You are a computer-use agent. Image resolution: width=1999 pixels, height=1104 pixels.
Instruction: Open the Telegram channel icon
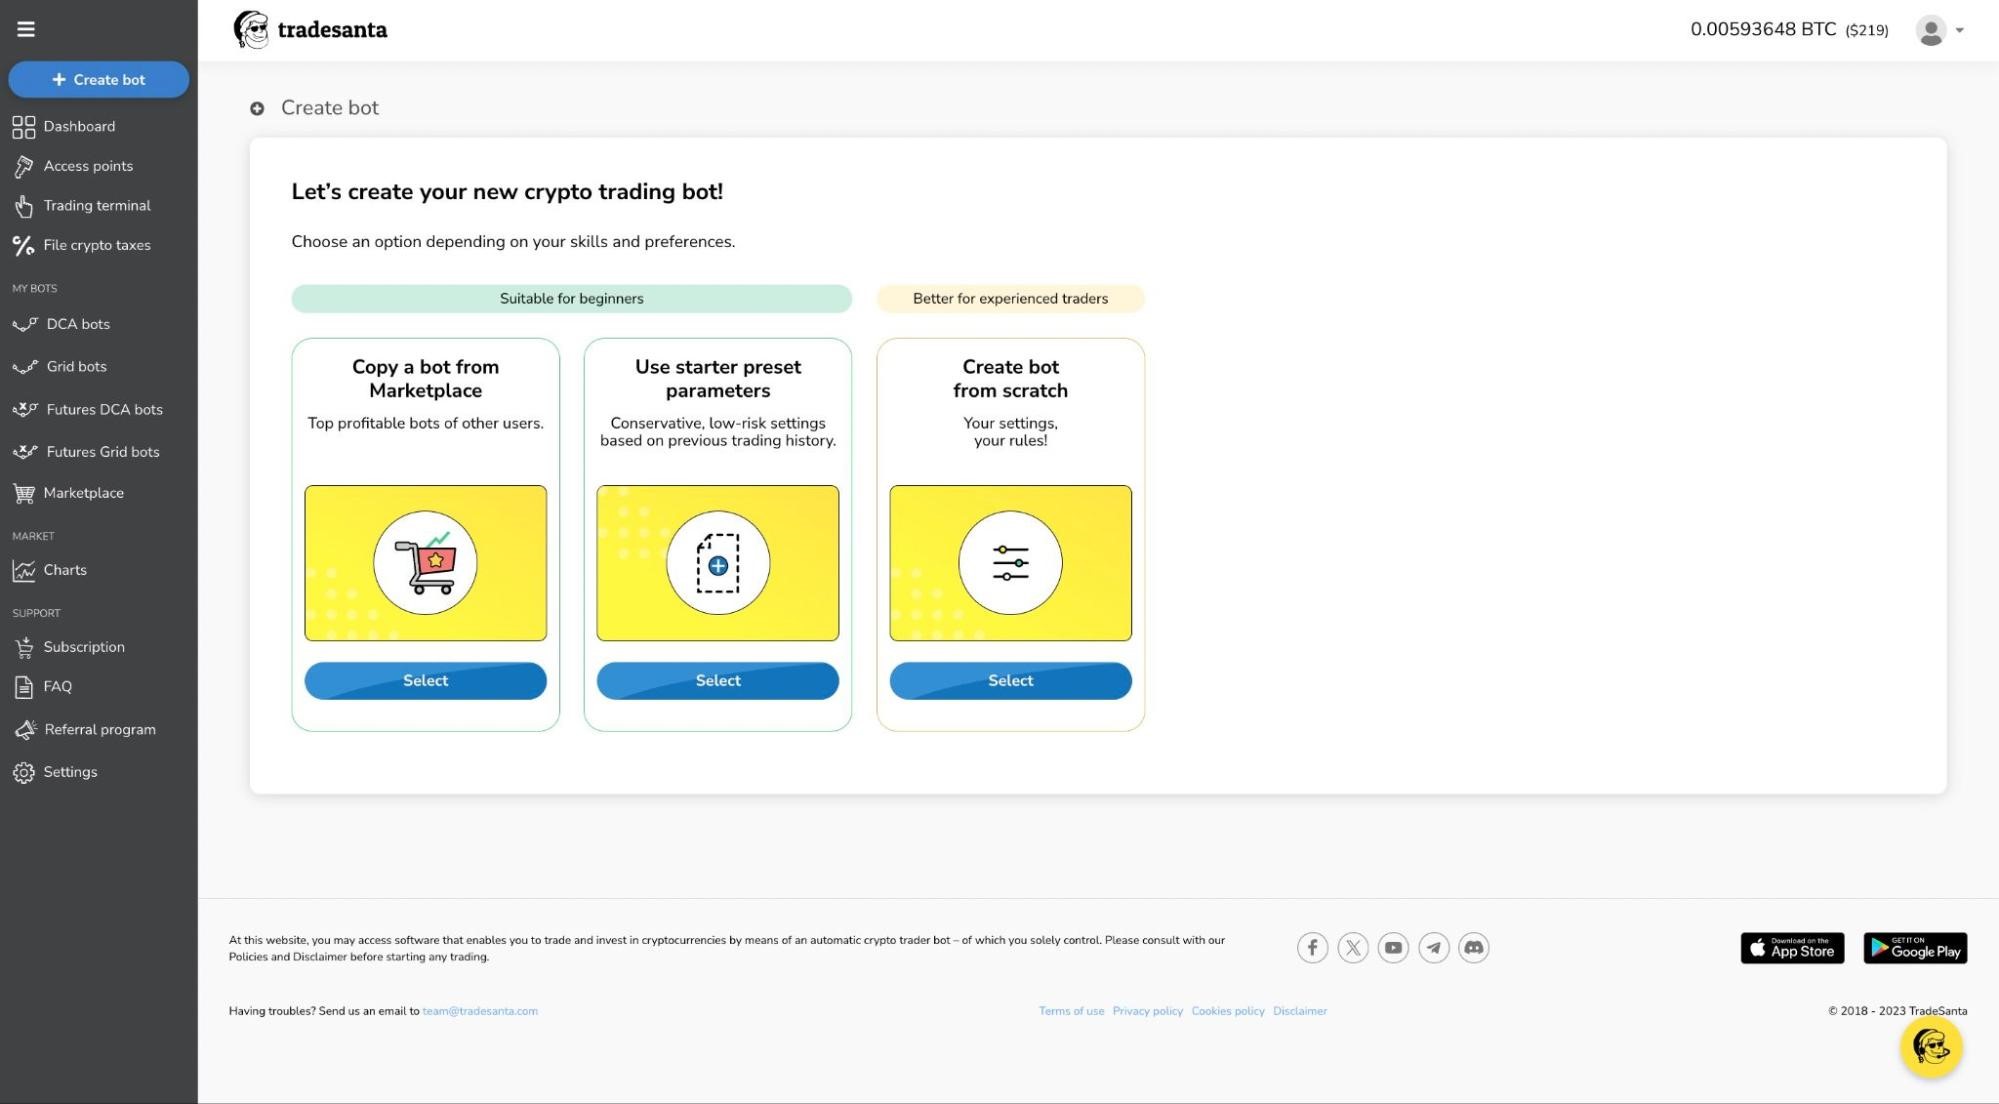point(1433,947)
